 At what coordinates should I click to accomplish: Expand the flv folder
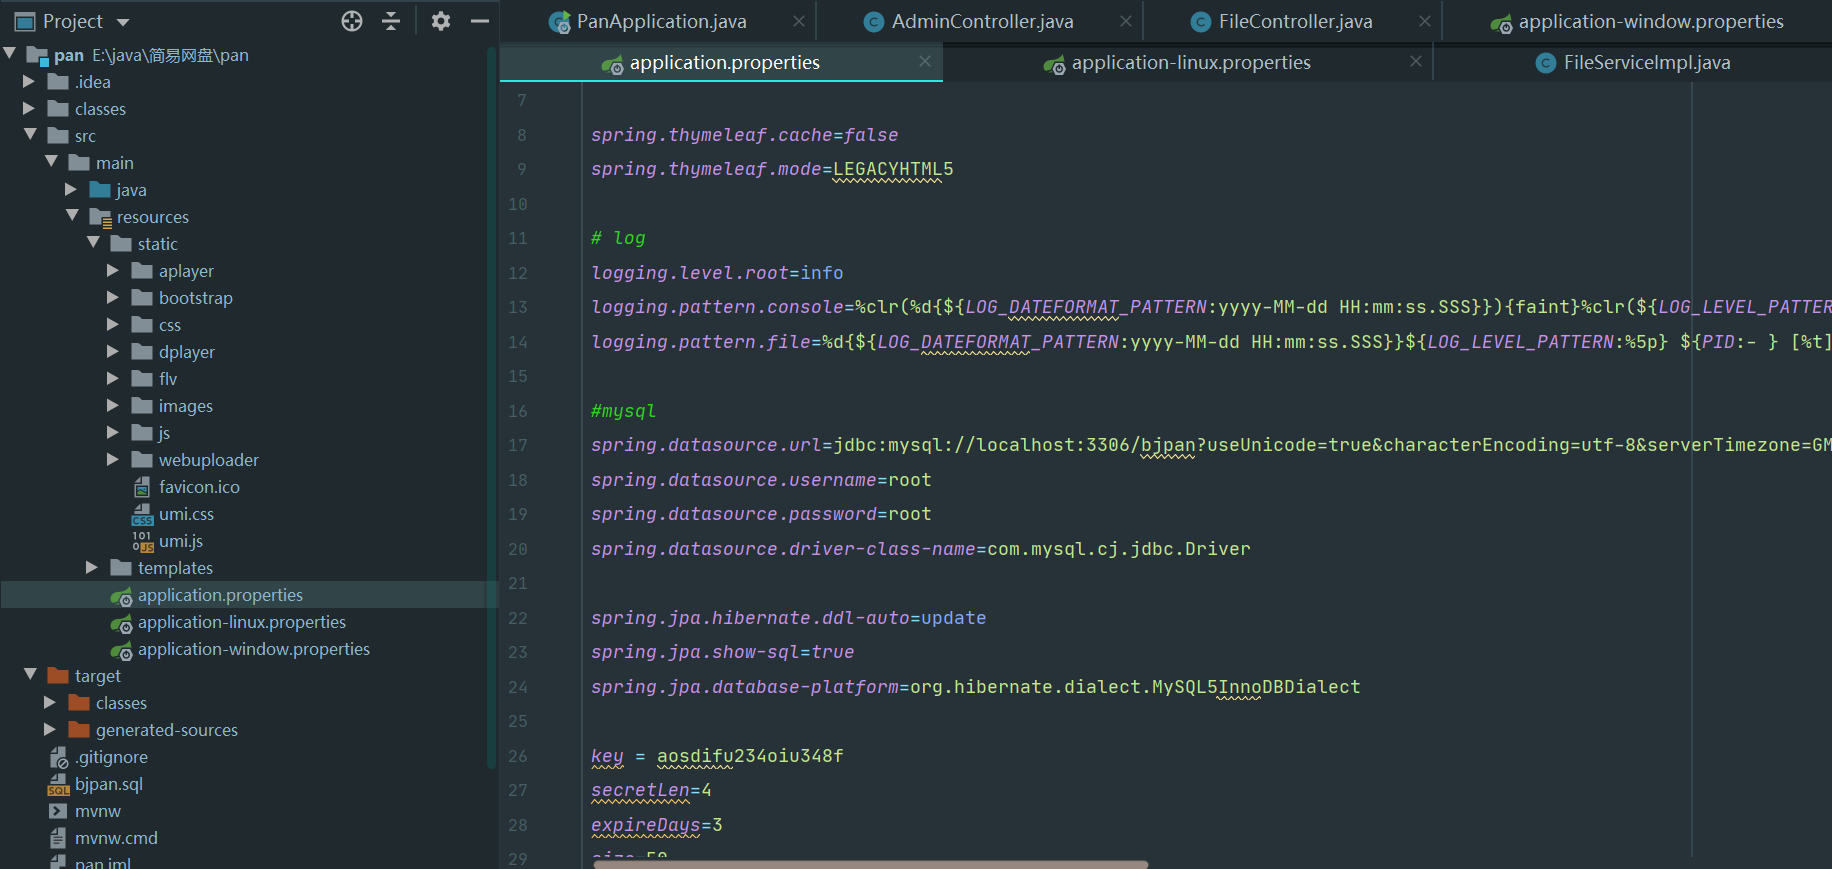click(x=113, y=378)
